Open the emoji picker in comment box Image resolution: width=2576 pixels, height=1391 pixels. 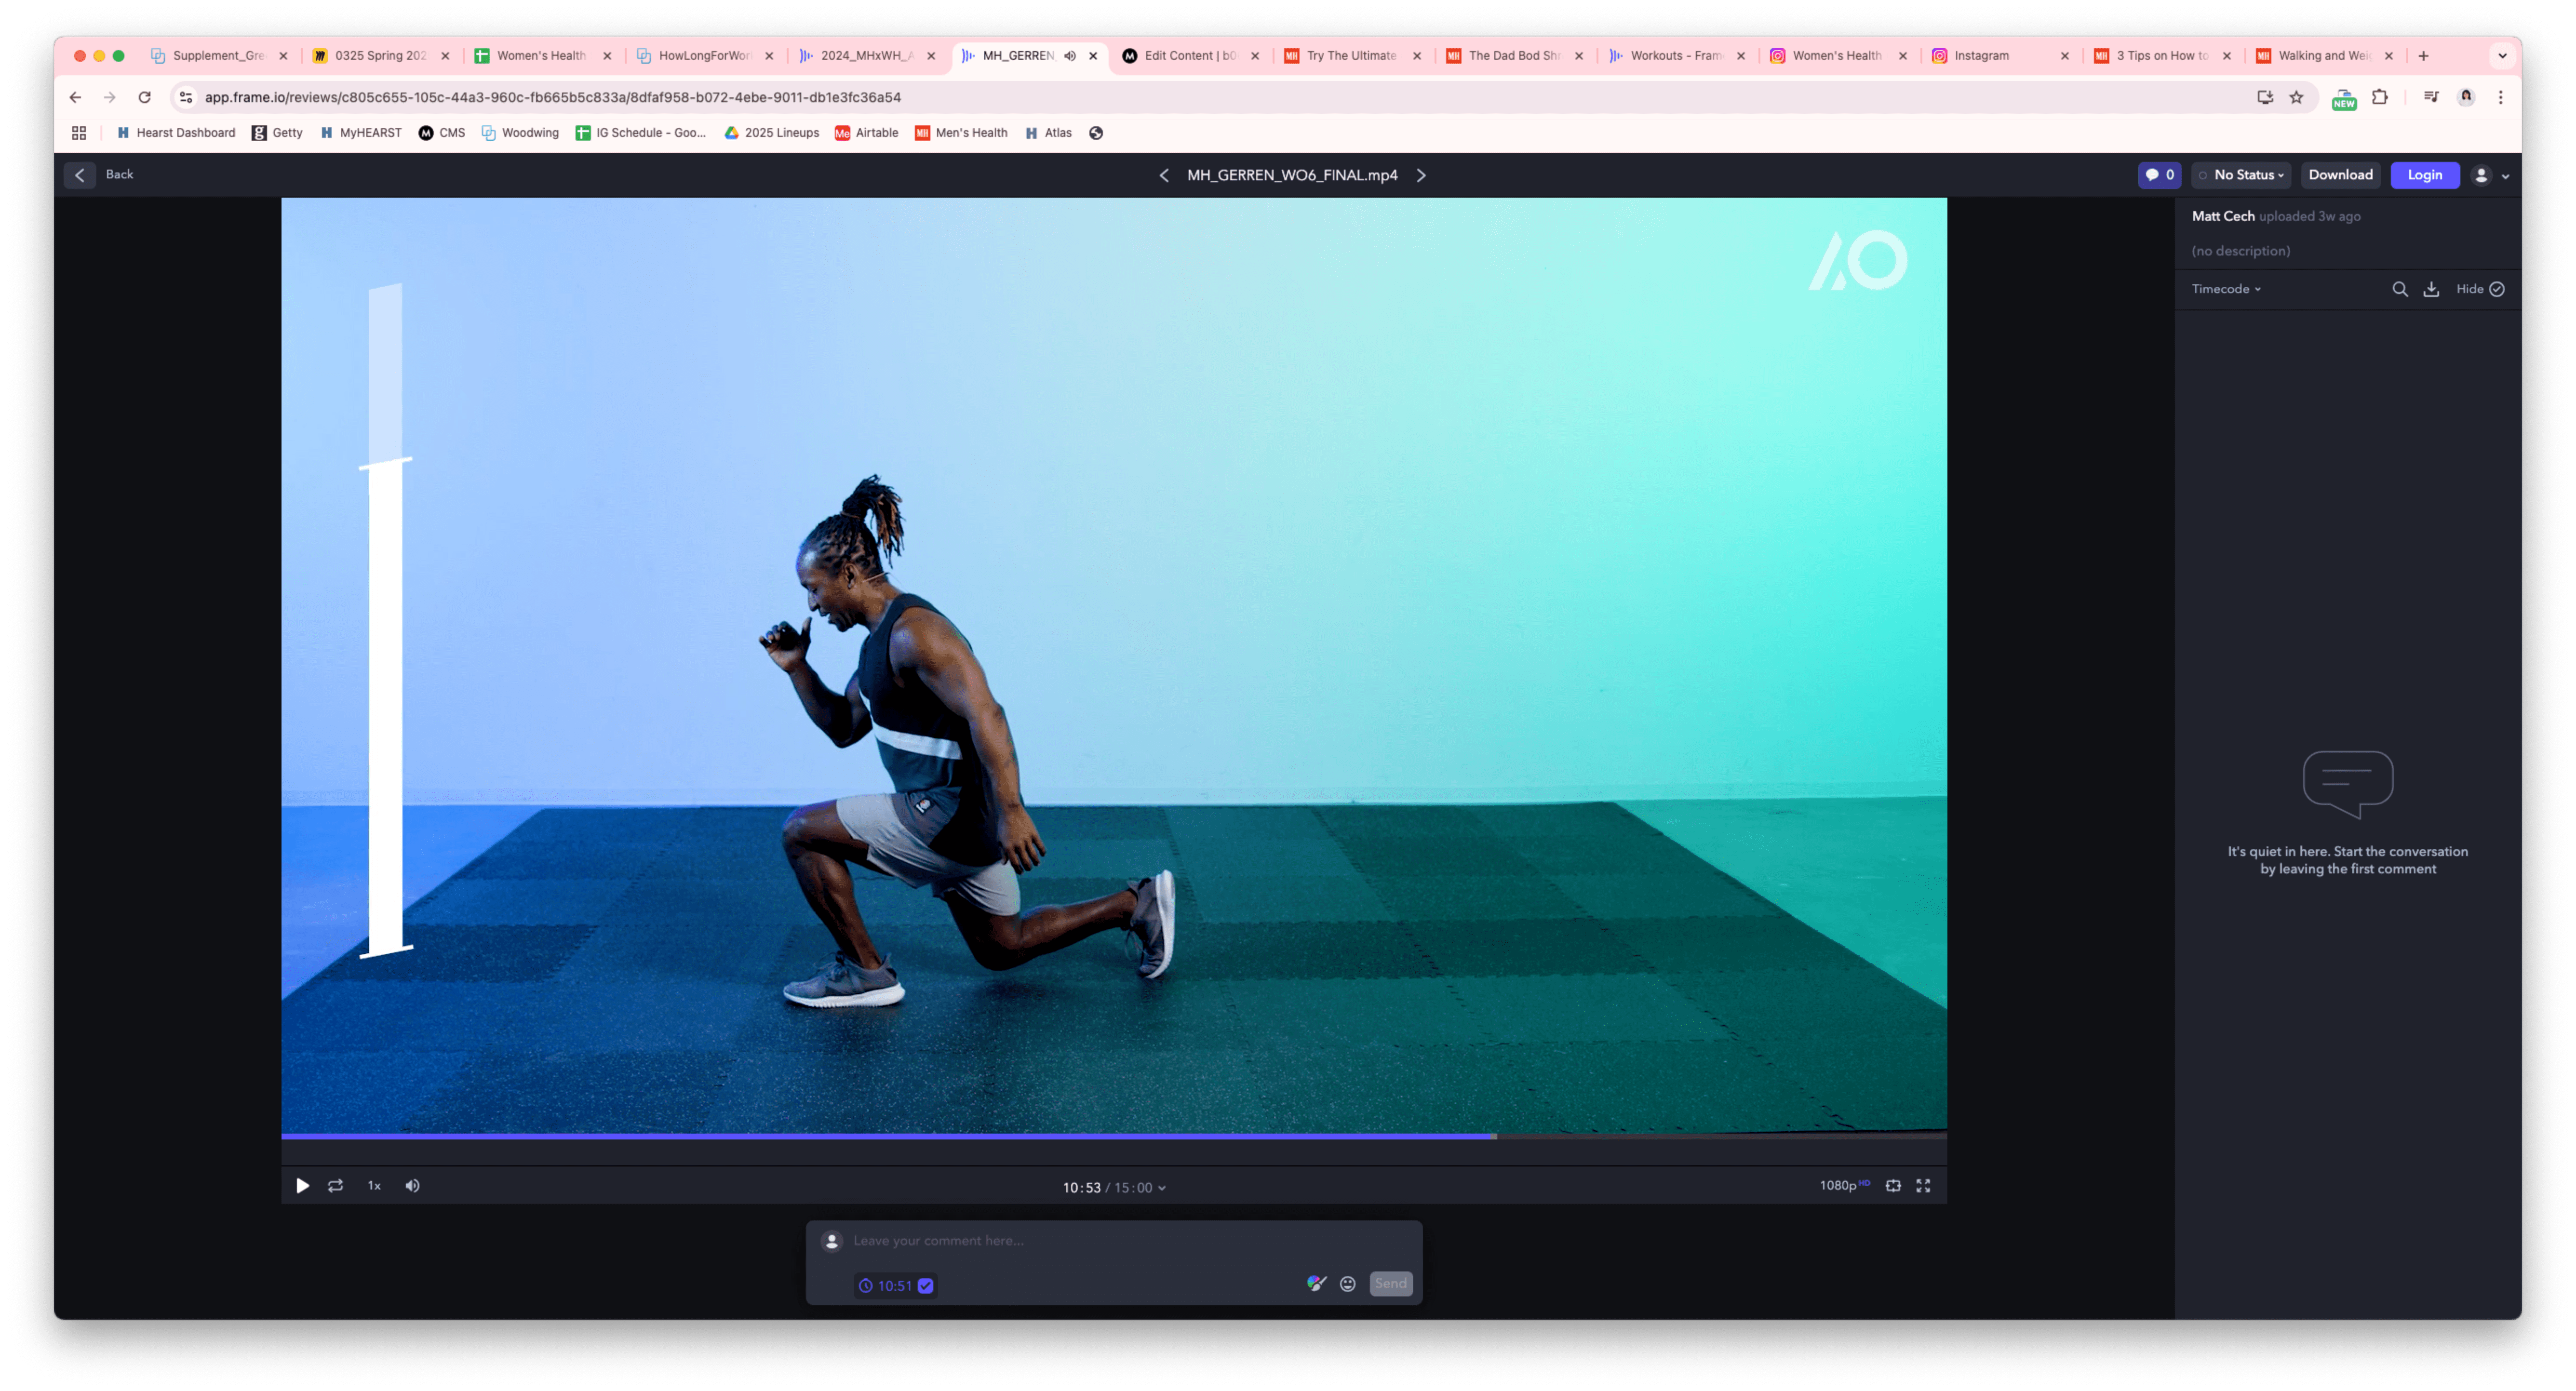[1347, 1283]
